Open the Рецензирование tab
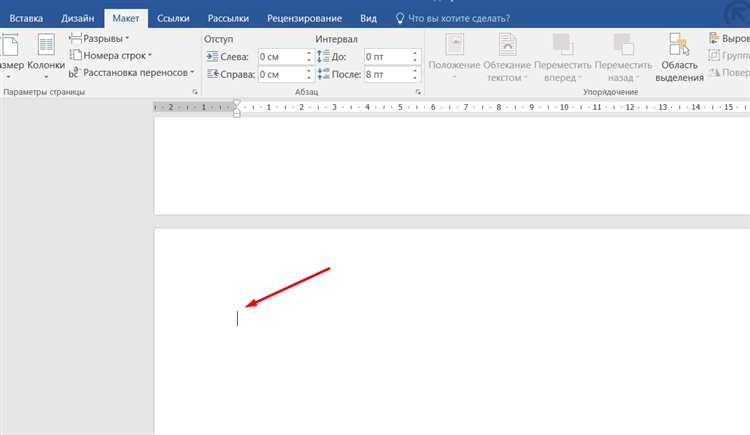Screen dimensions: 750x435 304,18
